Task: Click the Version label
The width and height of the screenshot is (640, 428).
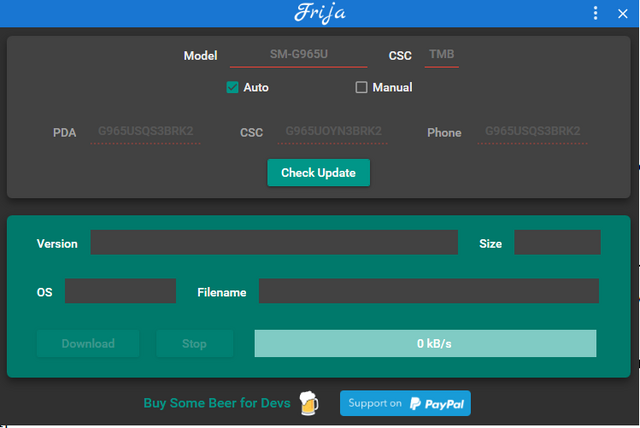Action: (57, 244)
